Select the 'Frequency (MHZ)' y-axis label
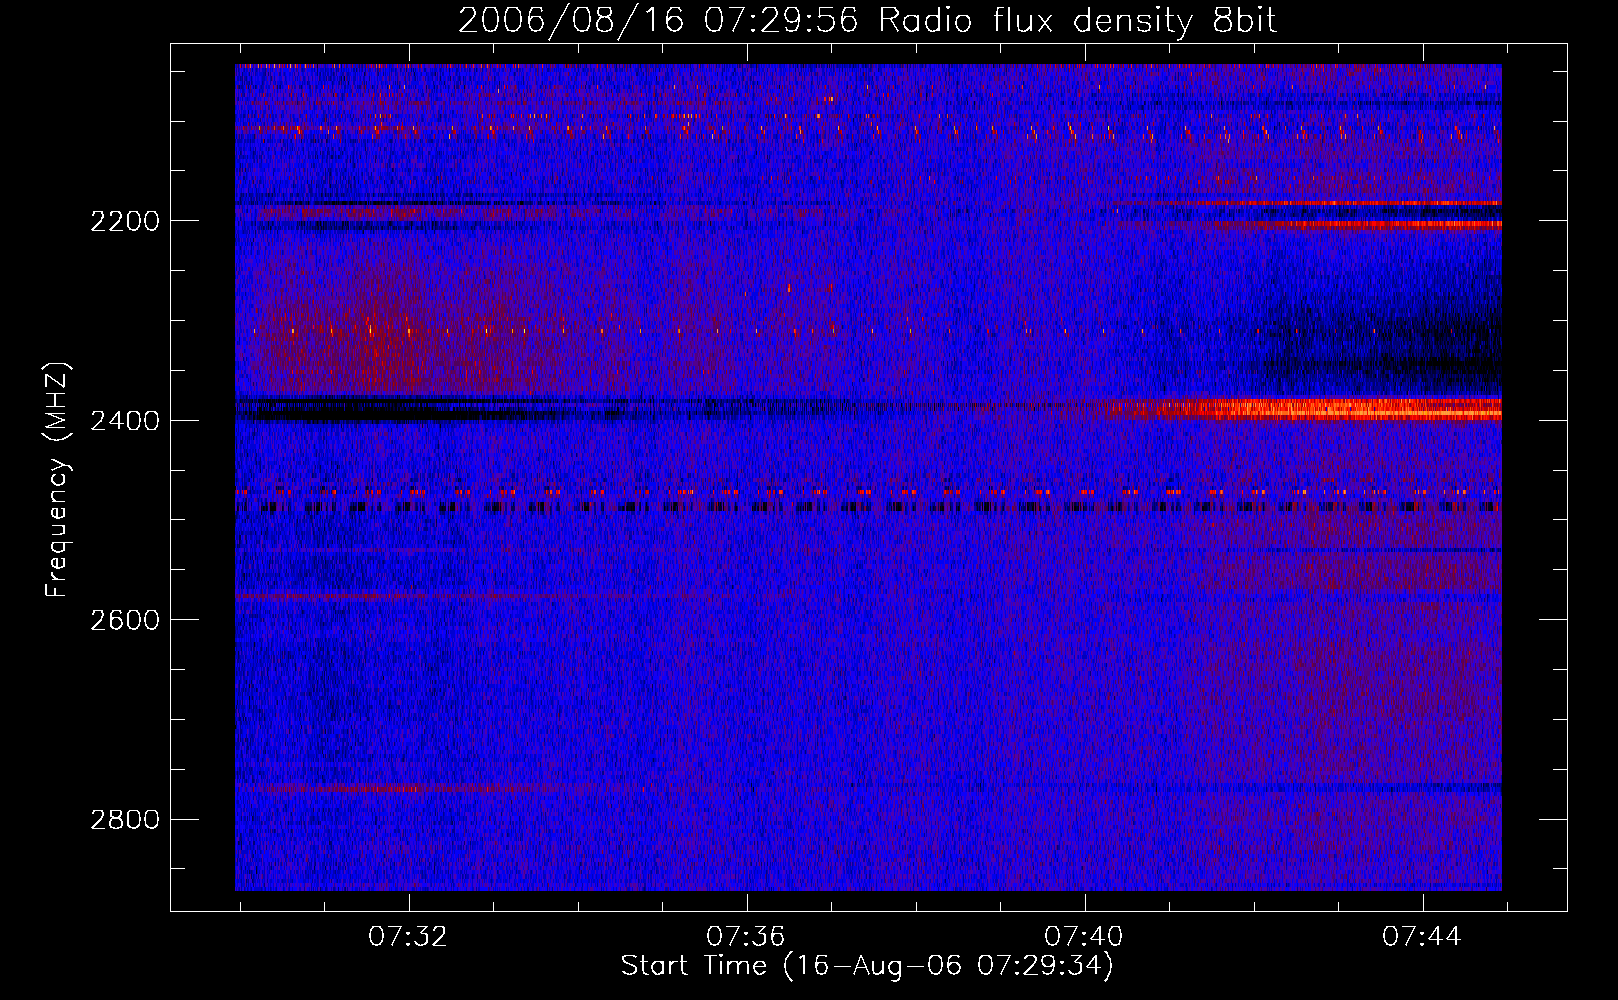The image size is (1618, 1000). pyautogui.click(x=57, y=480)
